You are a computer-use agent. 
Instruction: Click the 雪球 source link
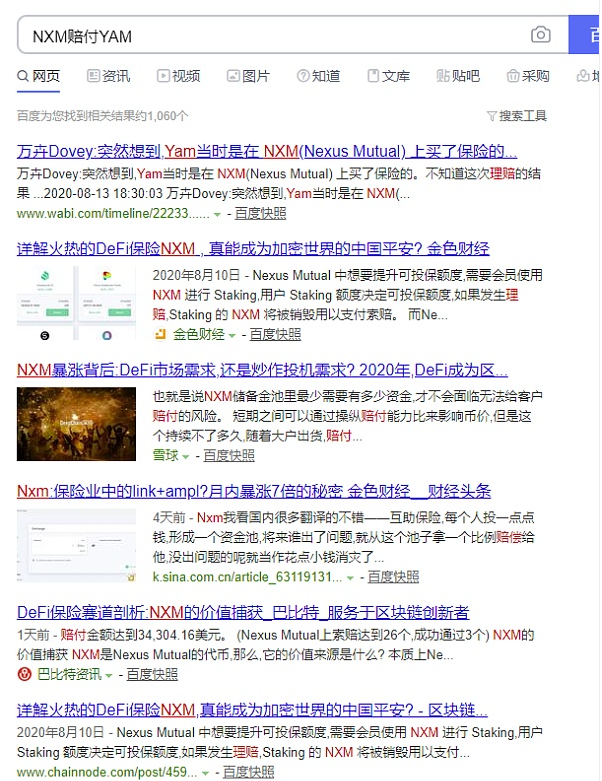pyautogui.click(x=165, y=455)
